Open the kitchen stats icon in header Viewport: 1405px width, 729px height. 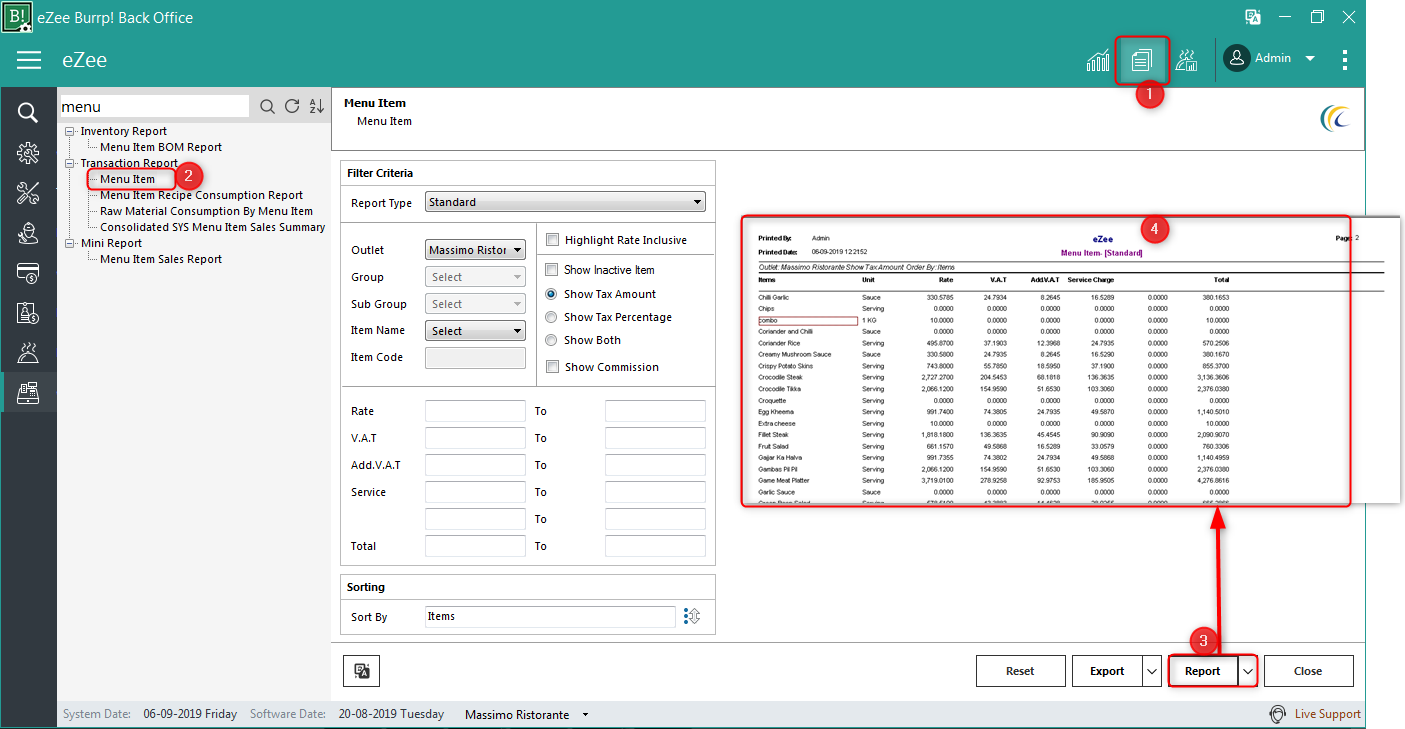(1186, 60)
